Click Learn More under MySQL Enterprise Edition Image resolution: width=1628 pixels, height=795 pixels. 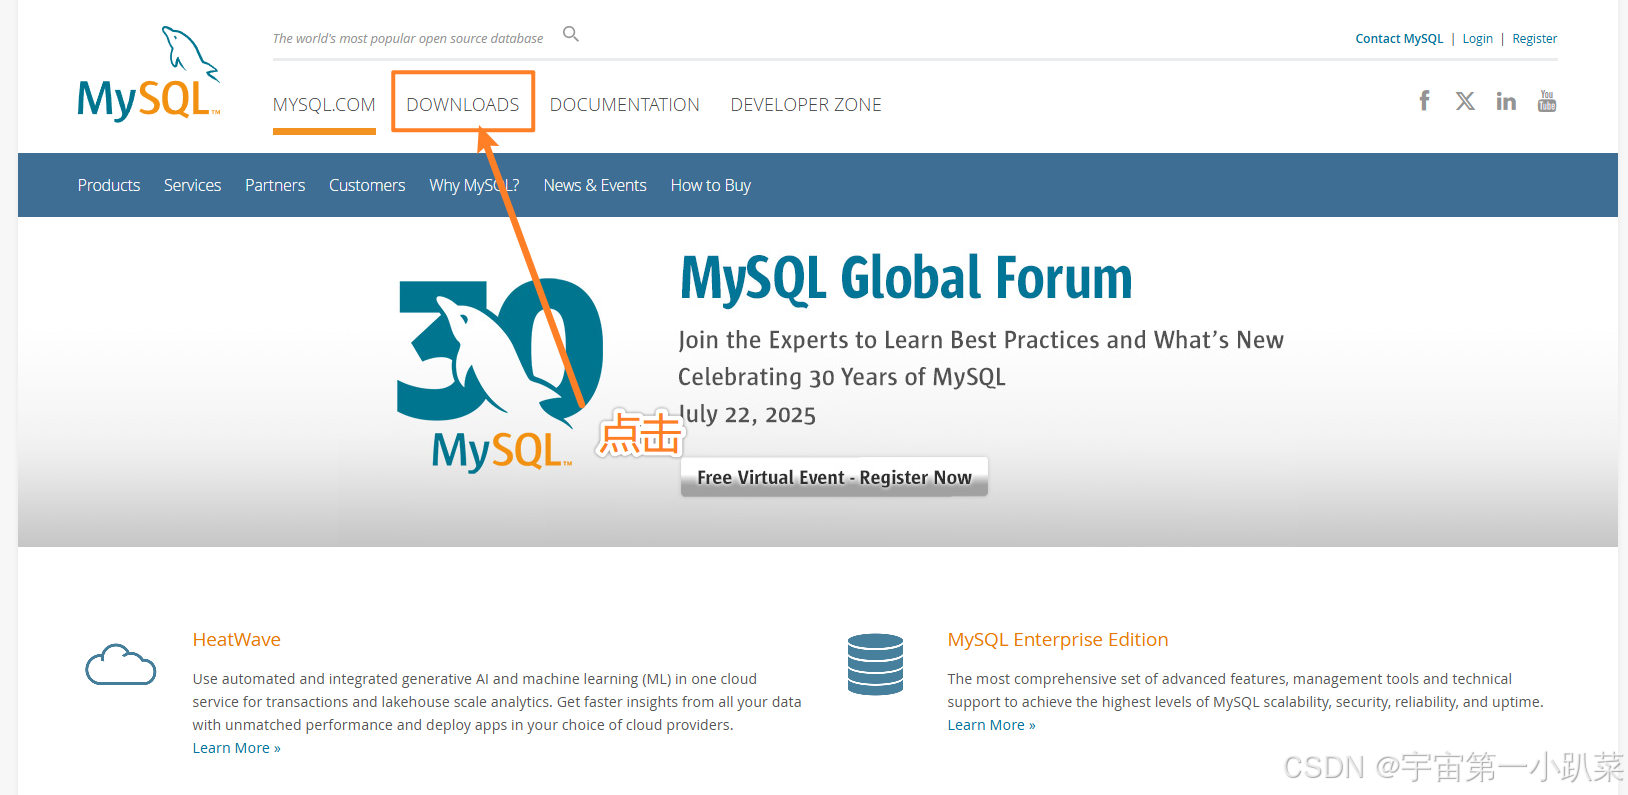coord(992,725)
